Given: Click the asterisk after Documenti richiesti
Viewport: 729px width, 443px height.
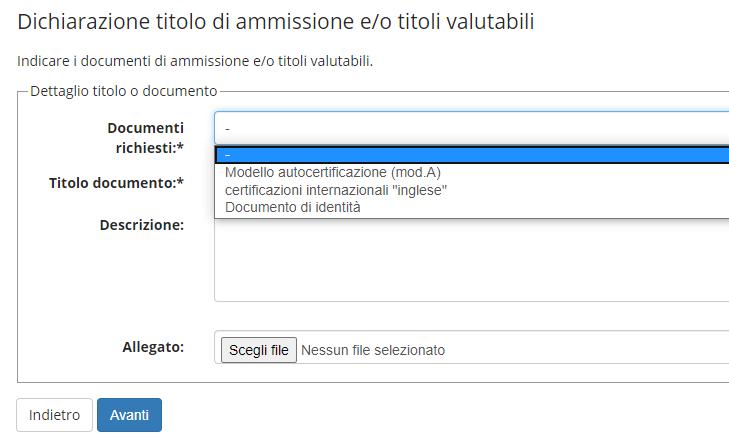Looking at the screenshot, I should [x=180, y=148].
